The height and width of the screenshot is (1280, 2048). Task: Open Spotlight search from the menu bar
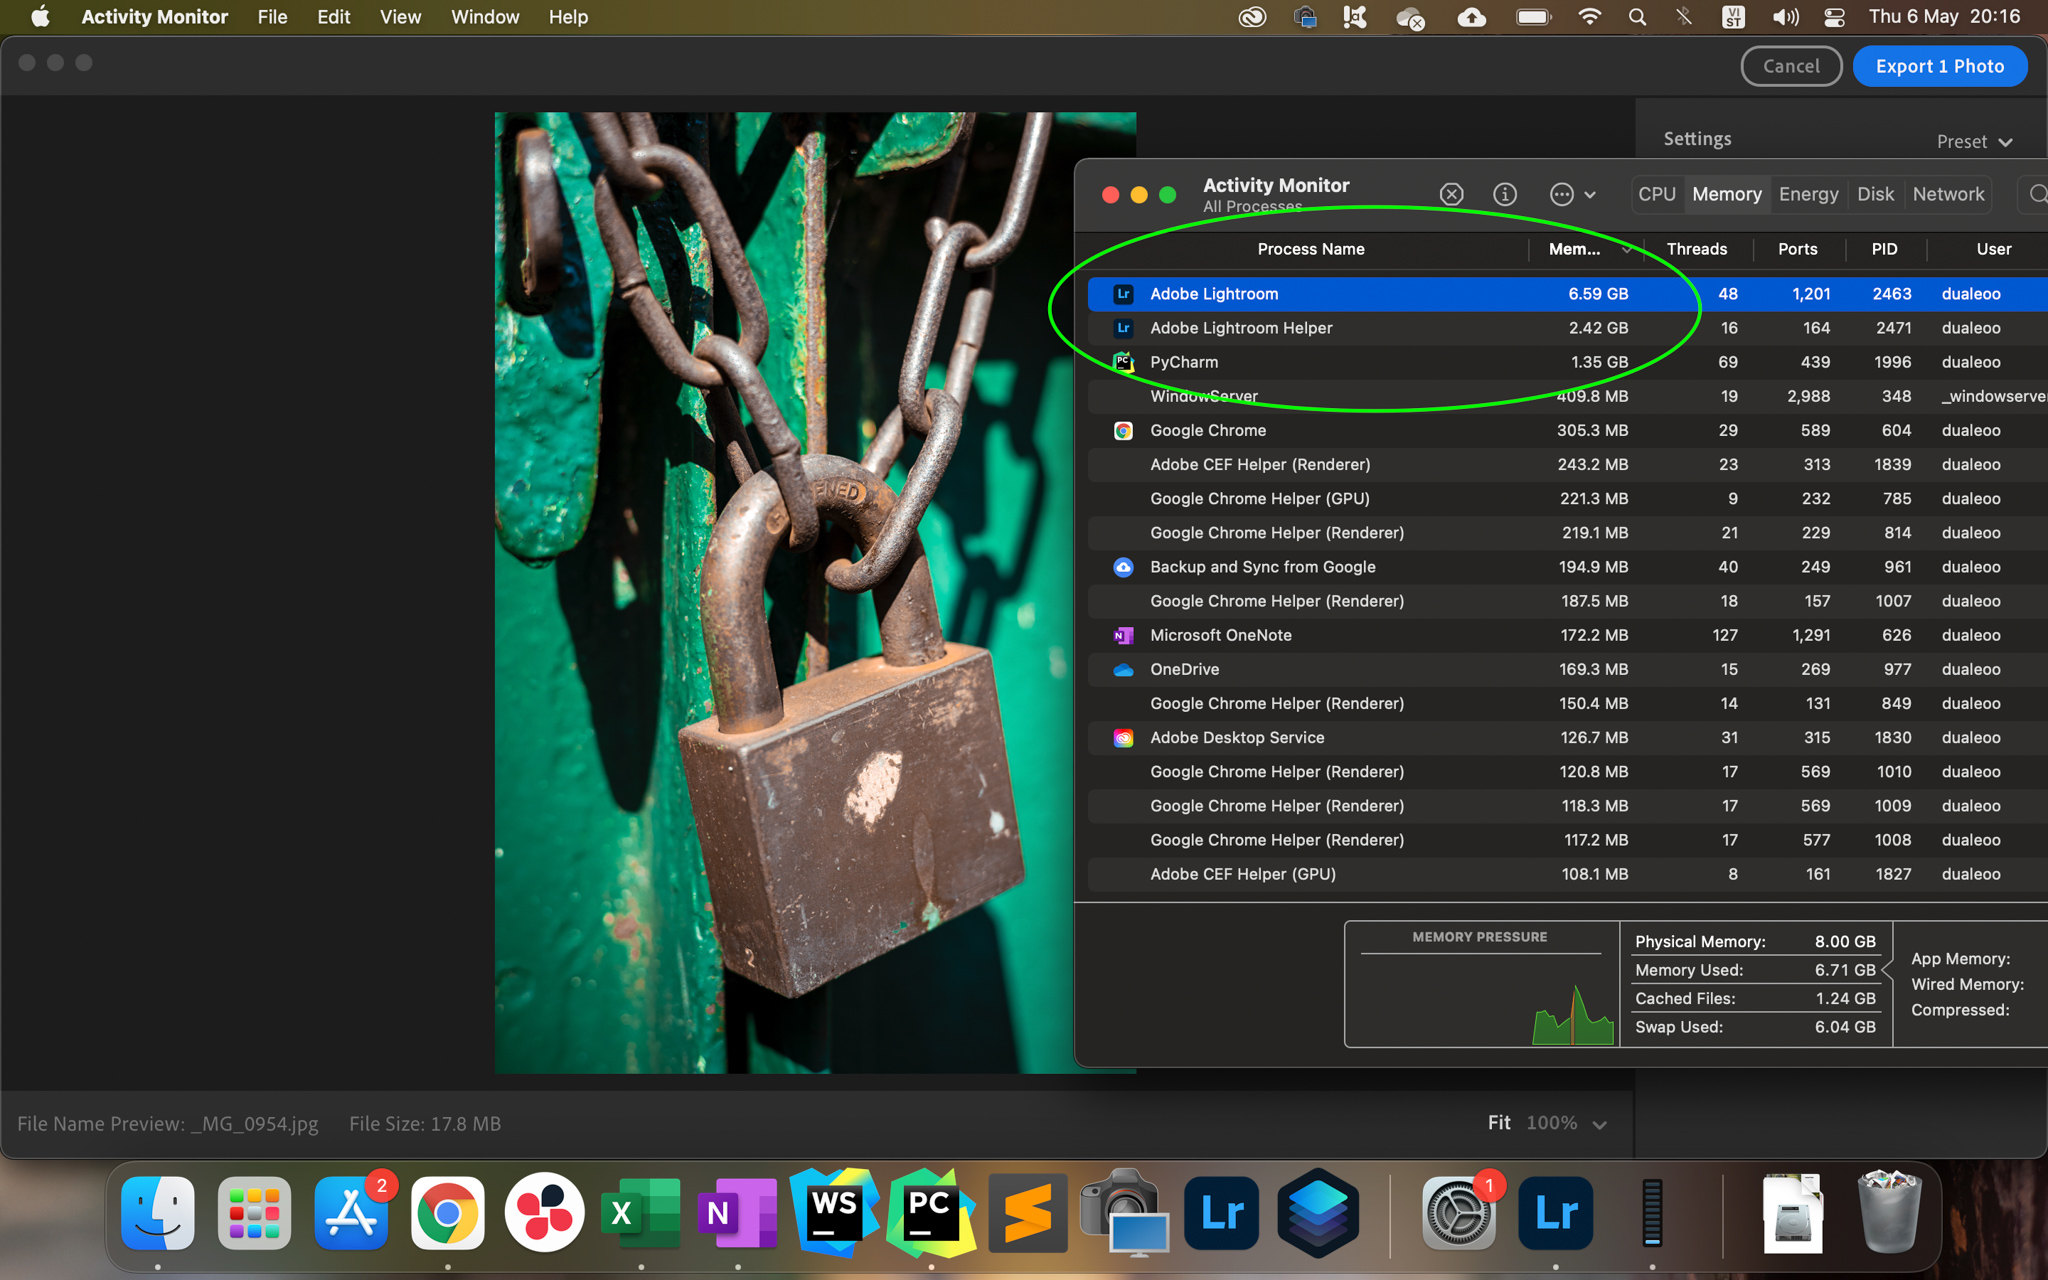pos(1637,17)
